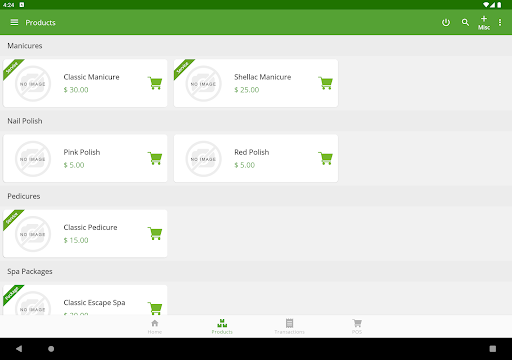Open the search magnifier icon

tap(465, 22)
